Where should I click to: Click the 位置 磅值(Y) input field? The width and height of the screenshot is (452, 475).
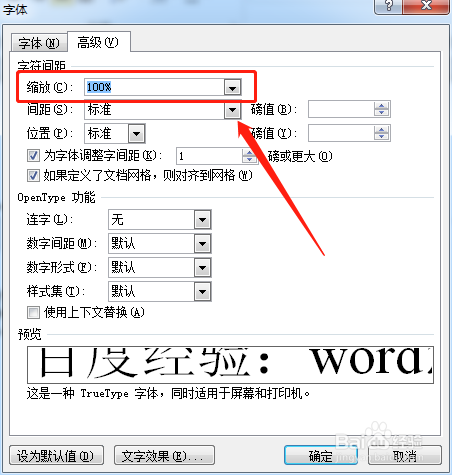pyautogui.click(x=341, y=133)
